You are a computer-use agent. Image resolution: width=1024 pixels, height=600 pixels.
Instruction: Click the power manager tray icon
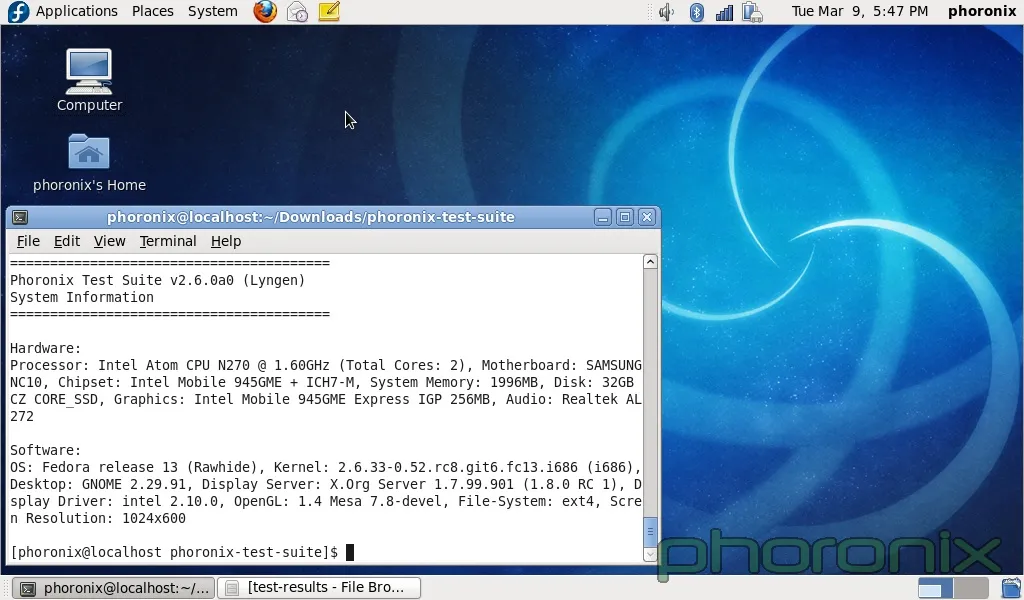pos(752,12)
